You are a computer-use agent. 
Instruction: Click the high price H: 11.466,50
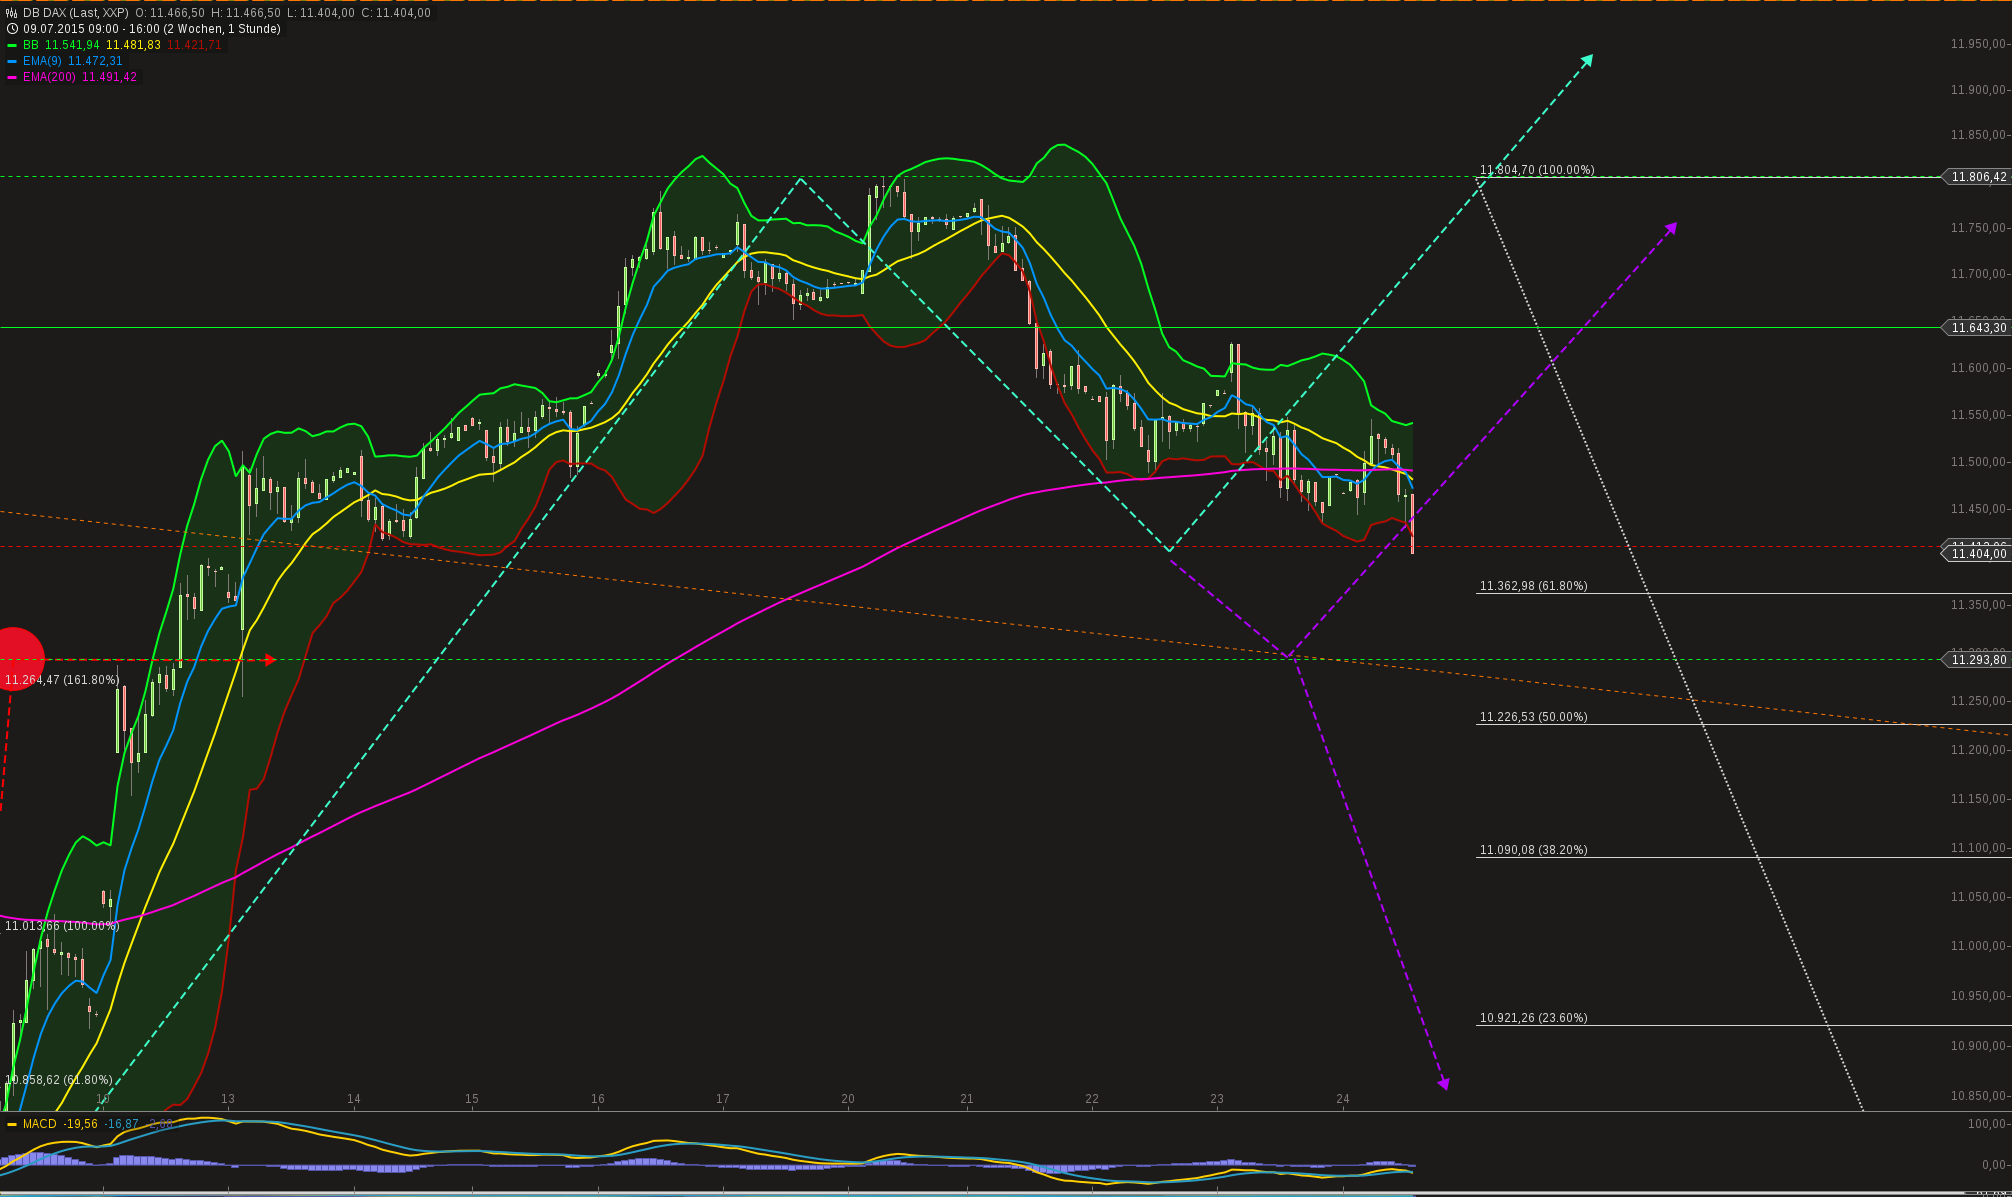coord(247,13)
